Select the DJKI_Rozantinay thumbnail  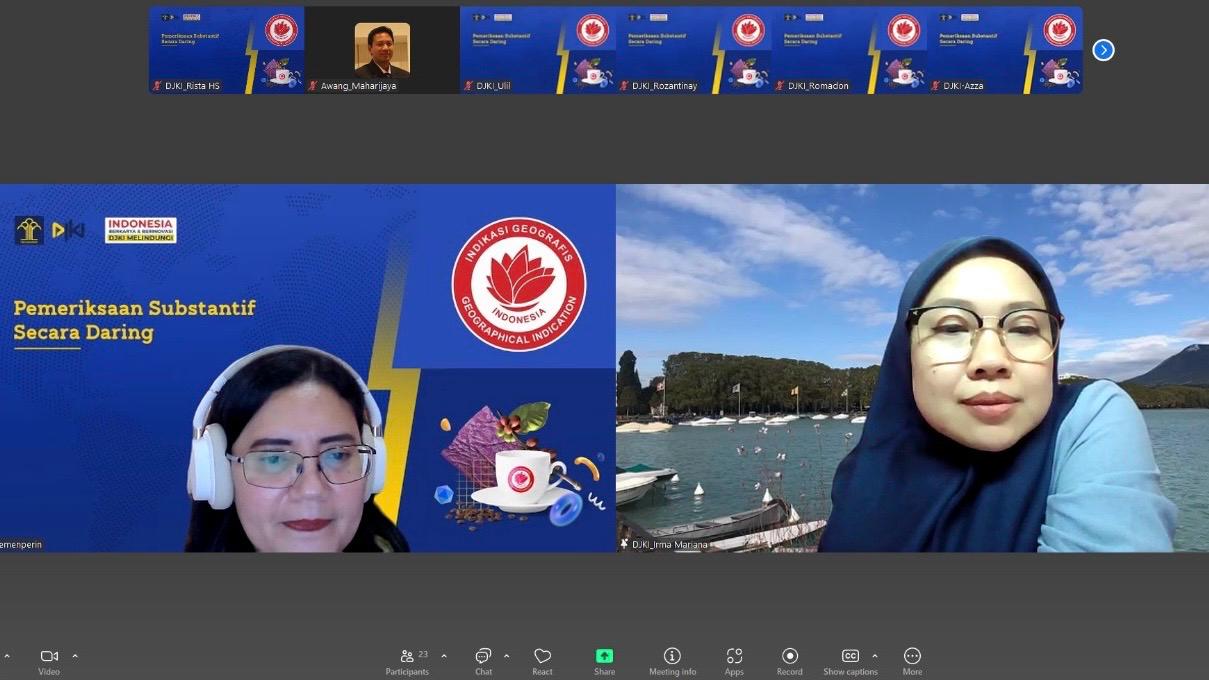(693, 50)
